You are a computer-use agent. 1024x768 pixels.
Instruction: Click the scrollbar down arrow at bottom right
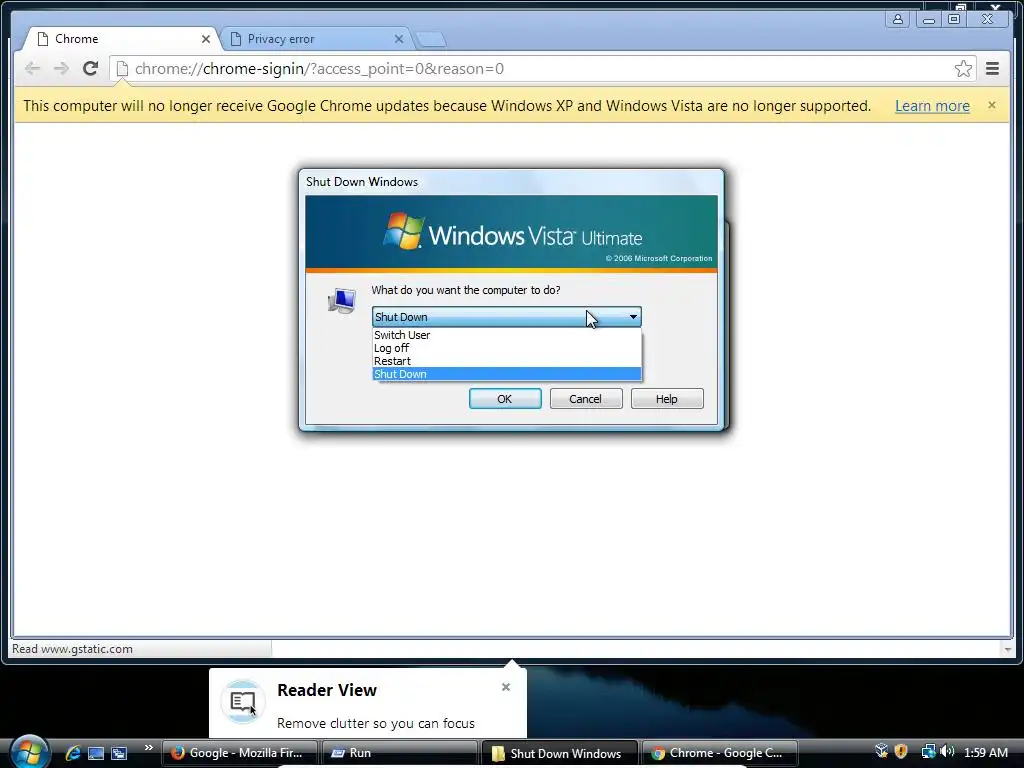1008,649
